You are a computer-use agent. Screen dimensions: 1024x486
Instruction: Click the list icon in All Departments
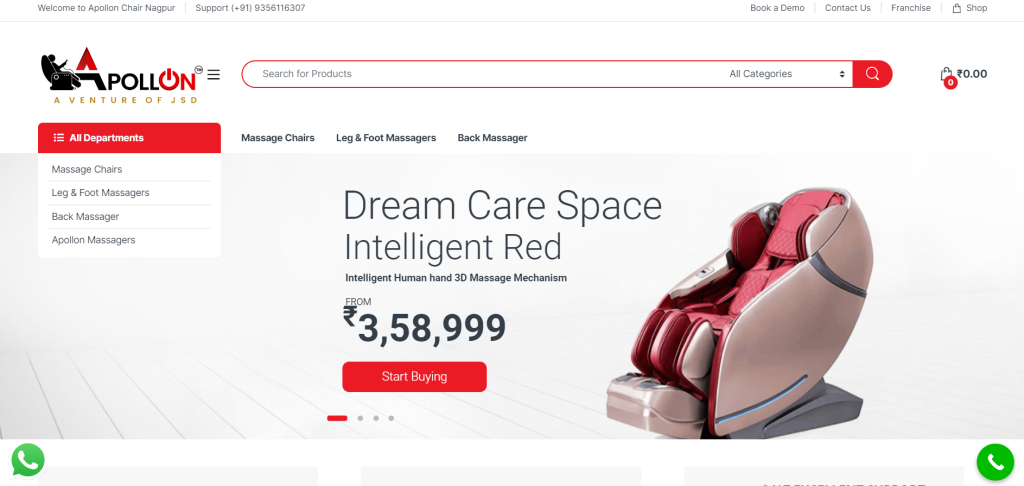click(59, 138)
